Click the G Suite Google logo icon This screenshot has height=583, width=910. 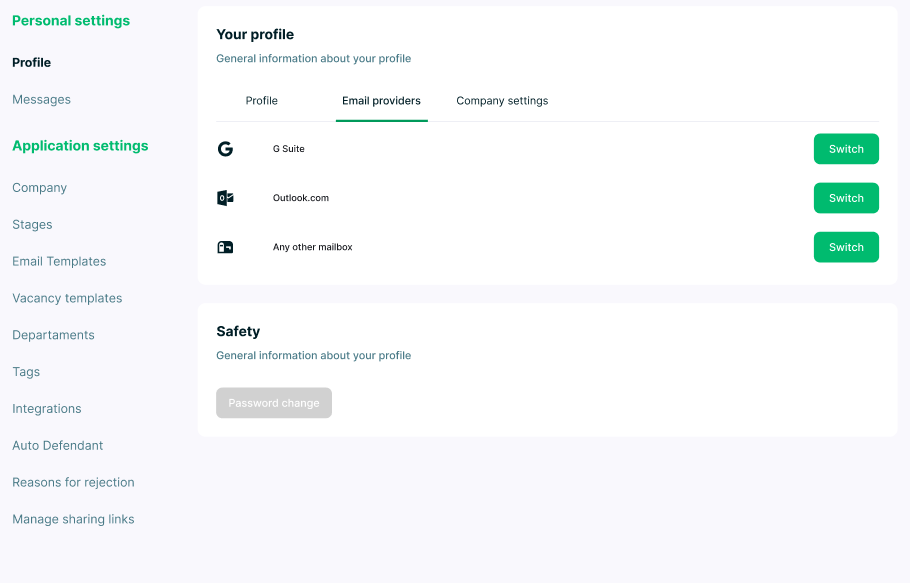(x=225, y=149)
